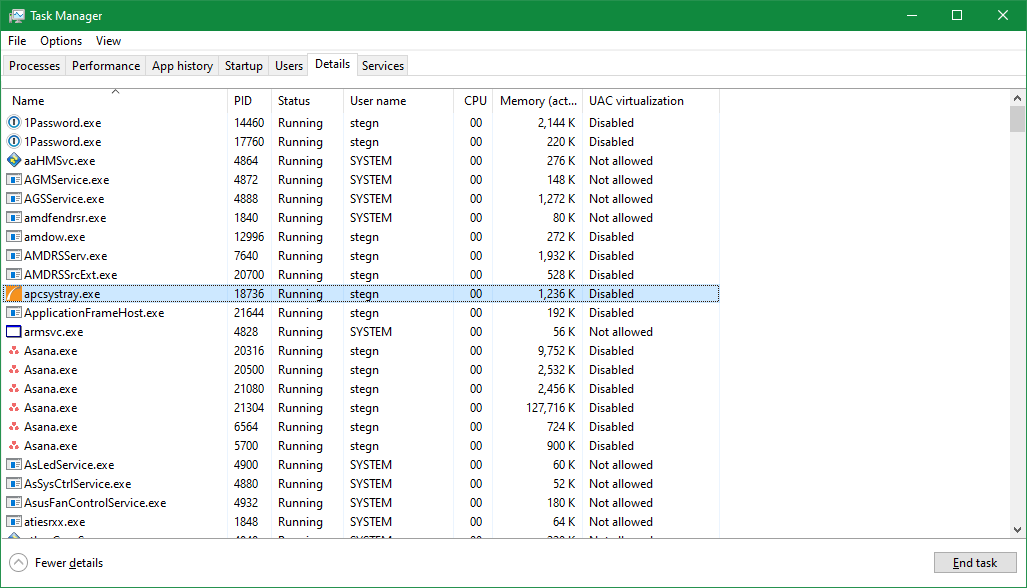Click the scrollbar up arrow

coord(1017,97)
